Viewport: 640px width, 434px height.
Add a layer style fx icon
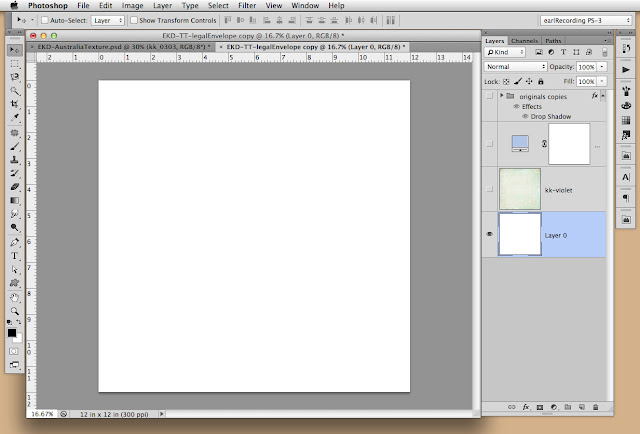pyautogui.click(x=526, y=407)
